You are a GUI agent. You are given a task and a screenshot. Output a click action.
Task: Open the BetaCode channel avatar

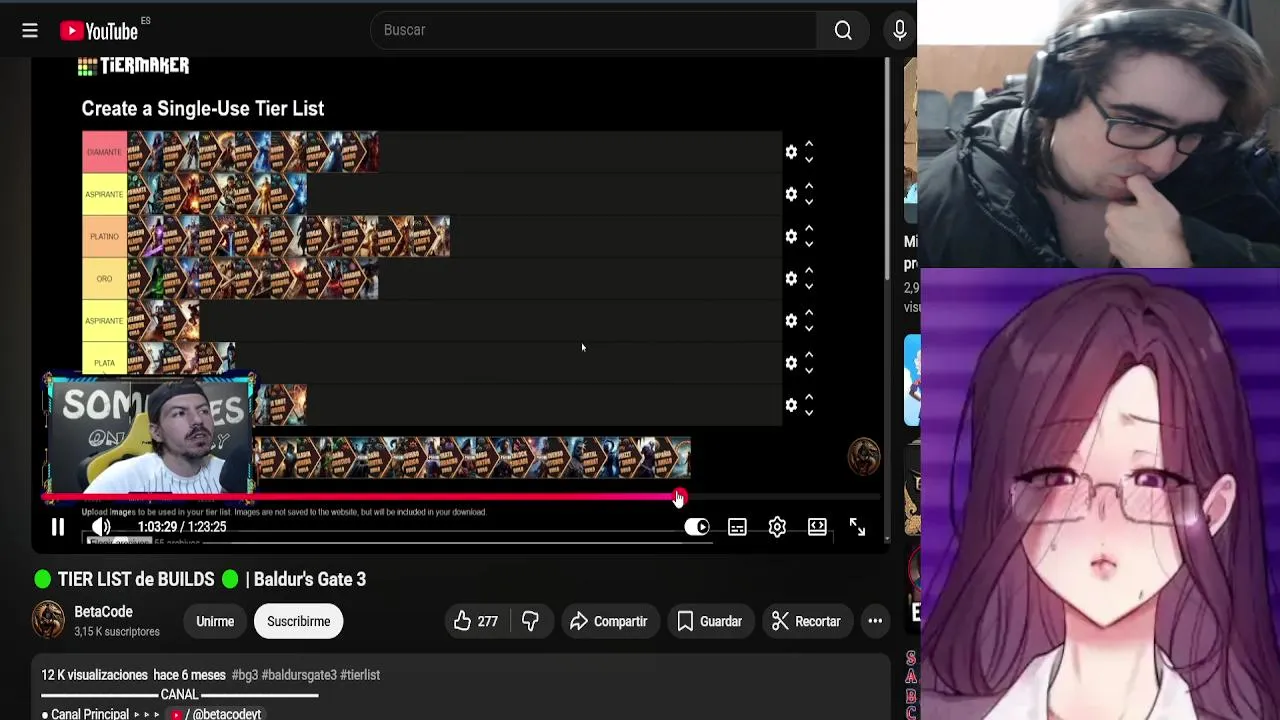point(48,620)
